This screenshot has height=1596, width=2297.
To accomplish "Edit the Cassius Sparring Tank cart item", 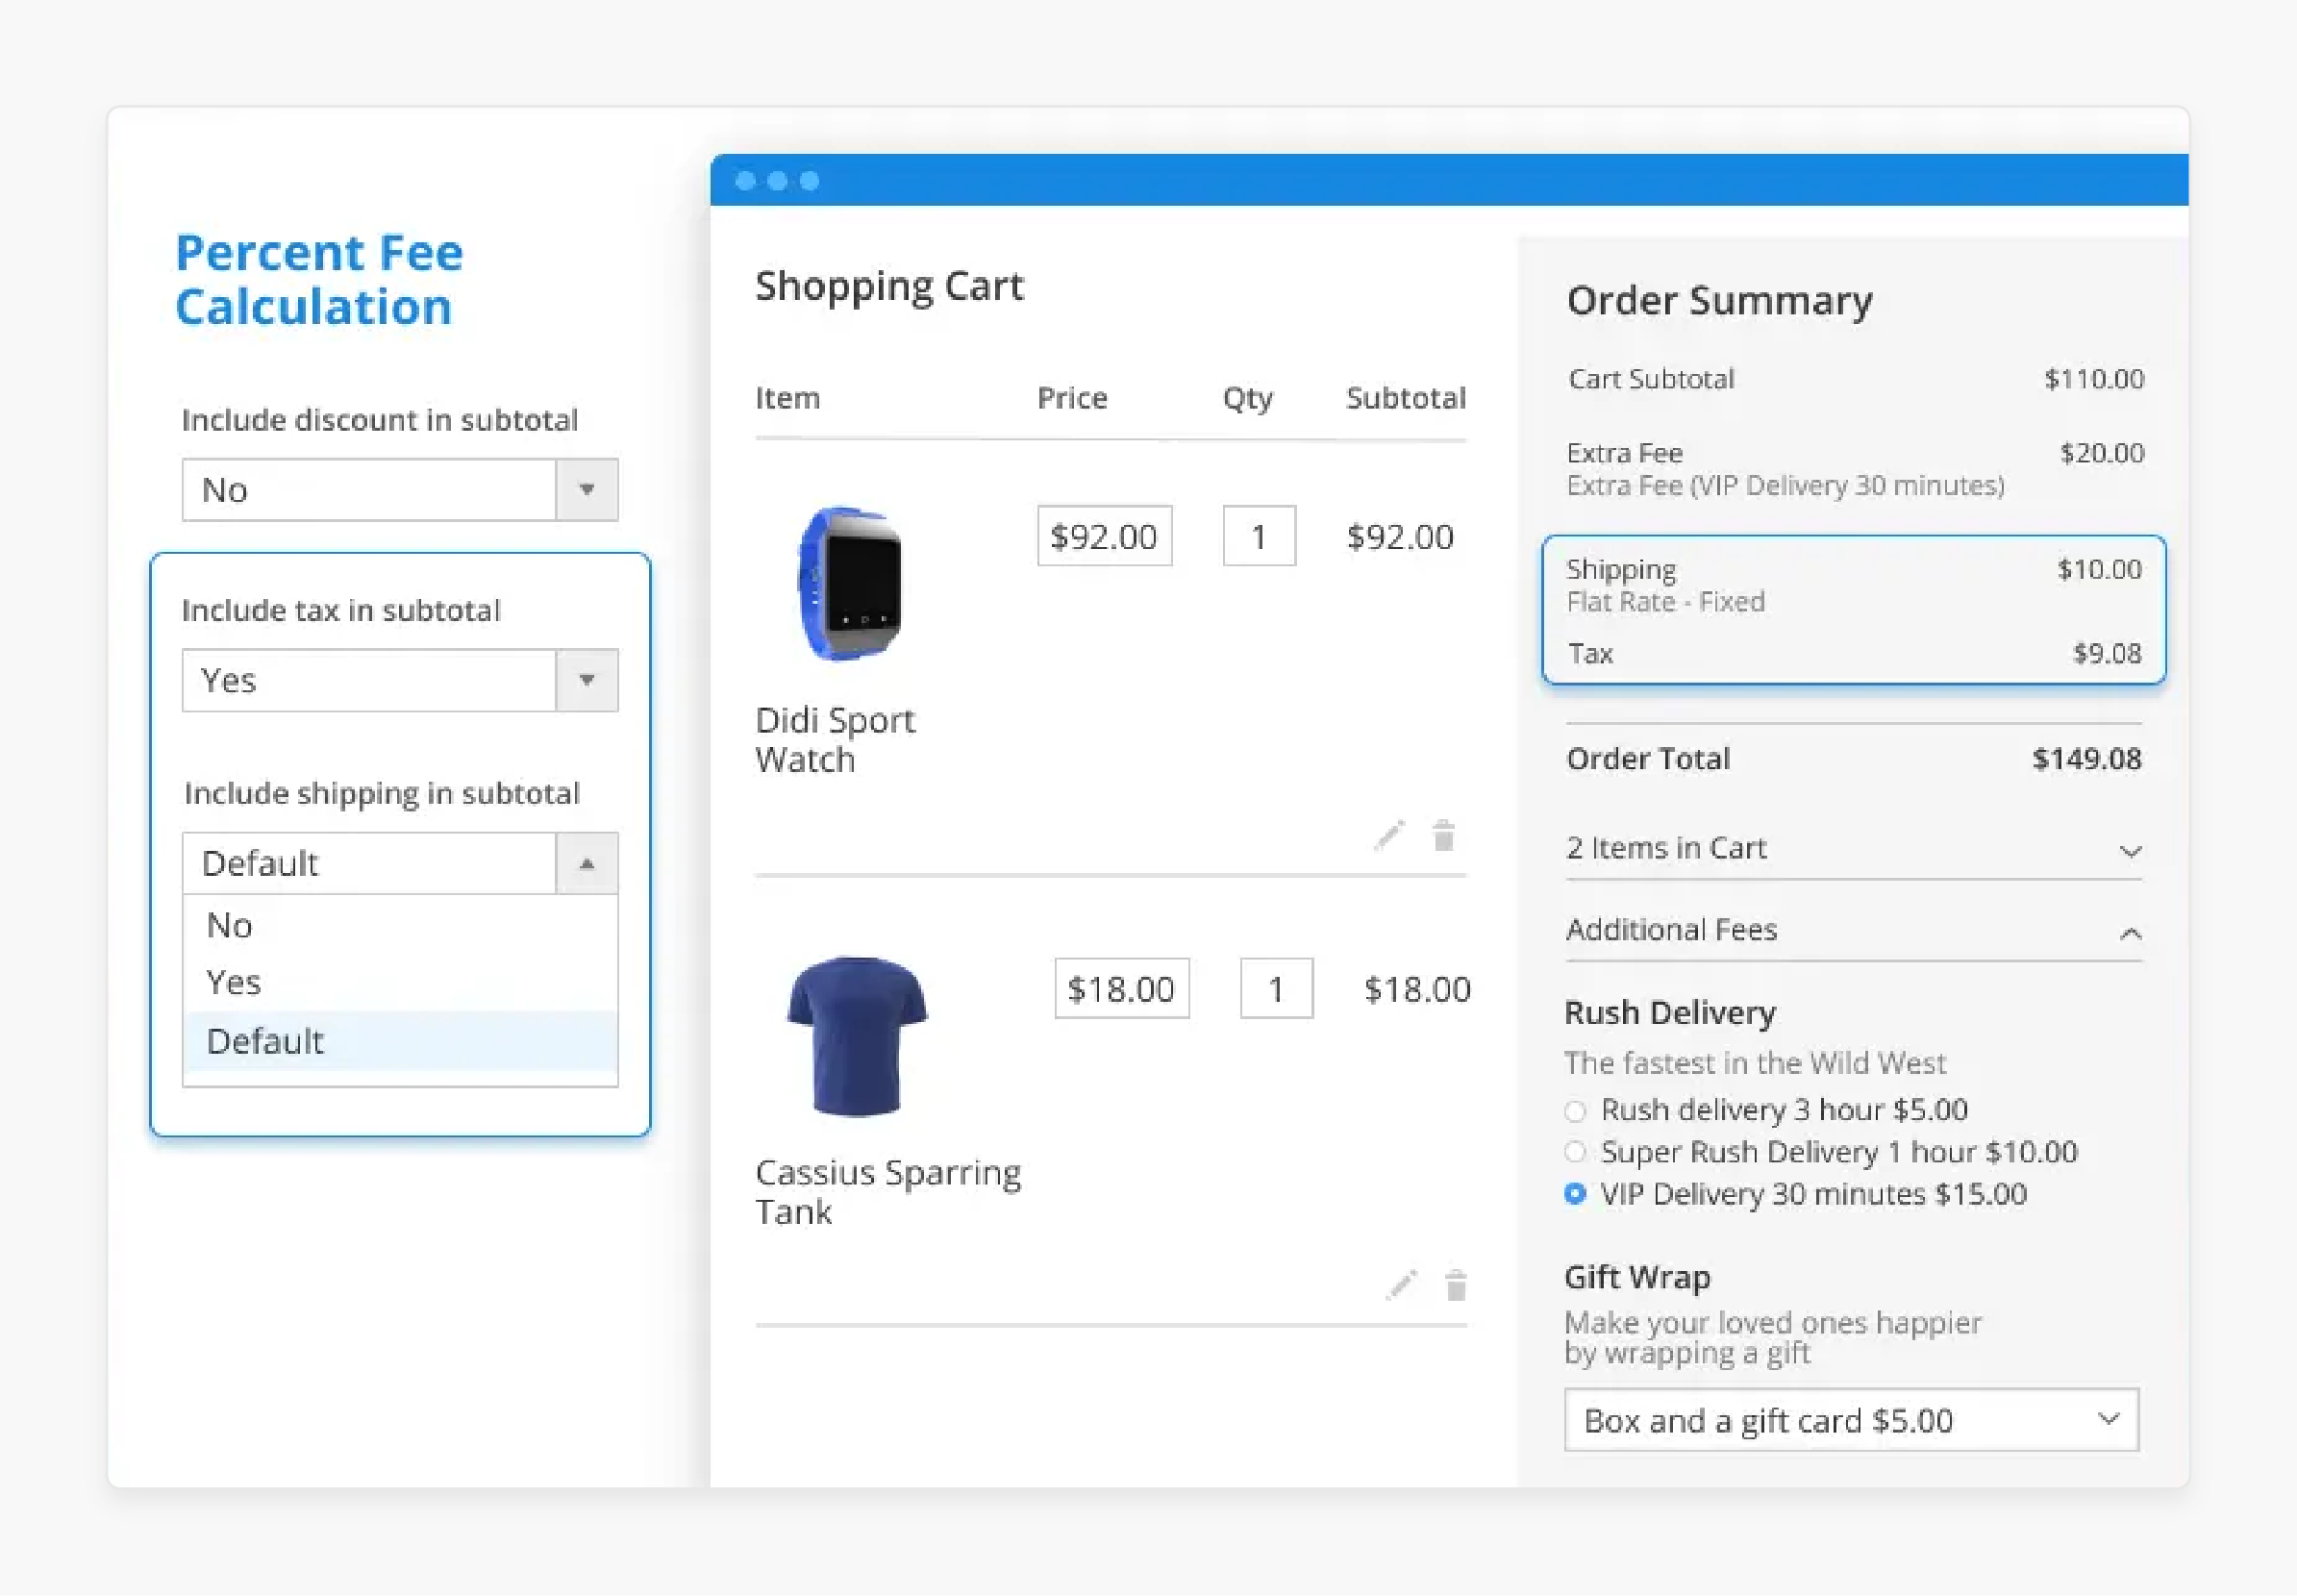I will (1402, 1285).
